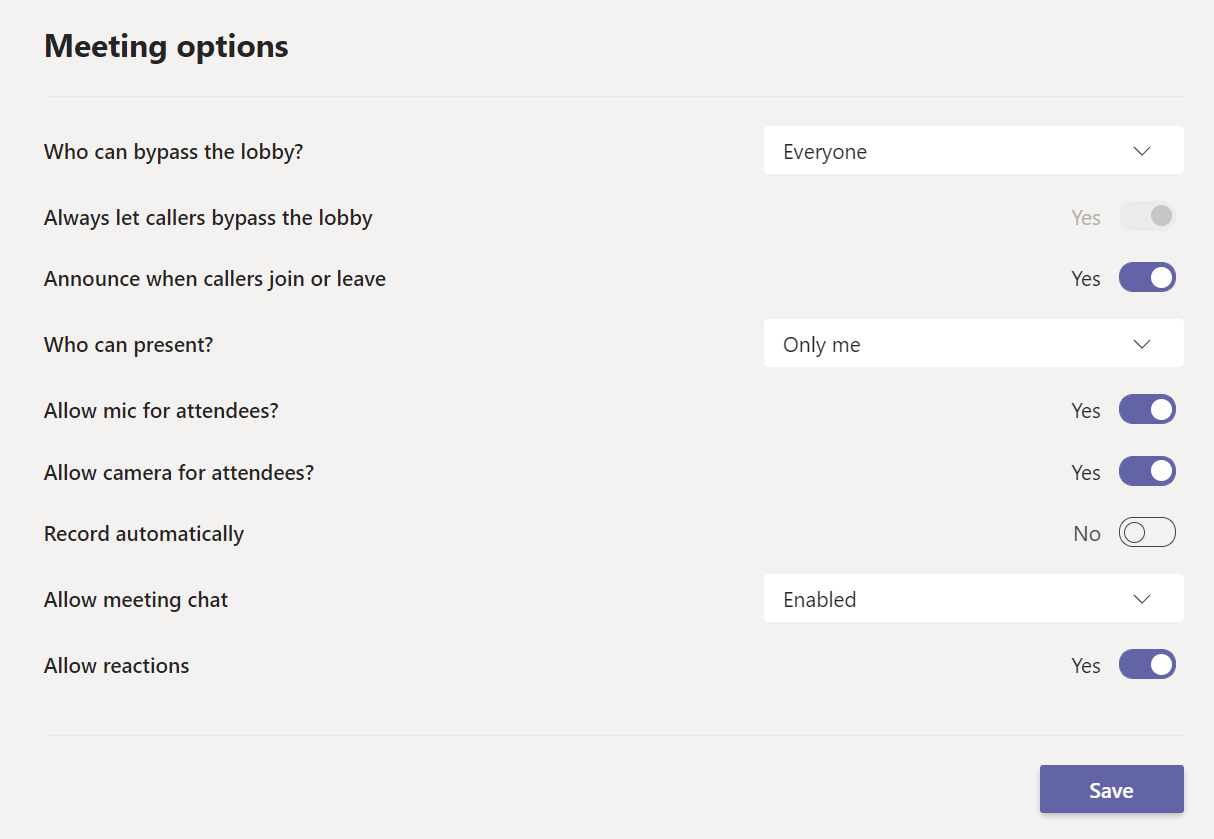
Task: Click the 'Meeting options' heading
Action: [165, 45]
